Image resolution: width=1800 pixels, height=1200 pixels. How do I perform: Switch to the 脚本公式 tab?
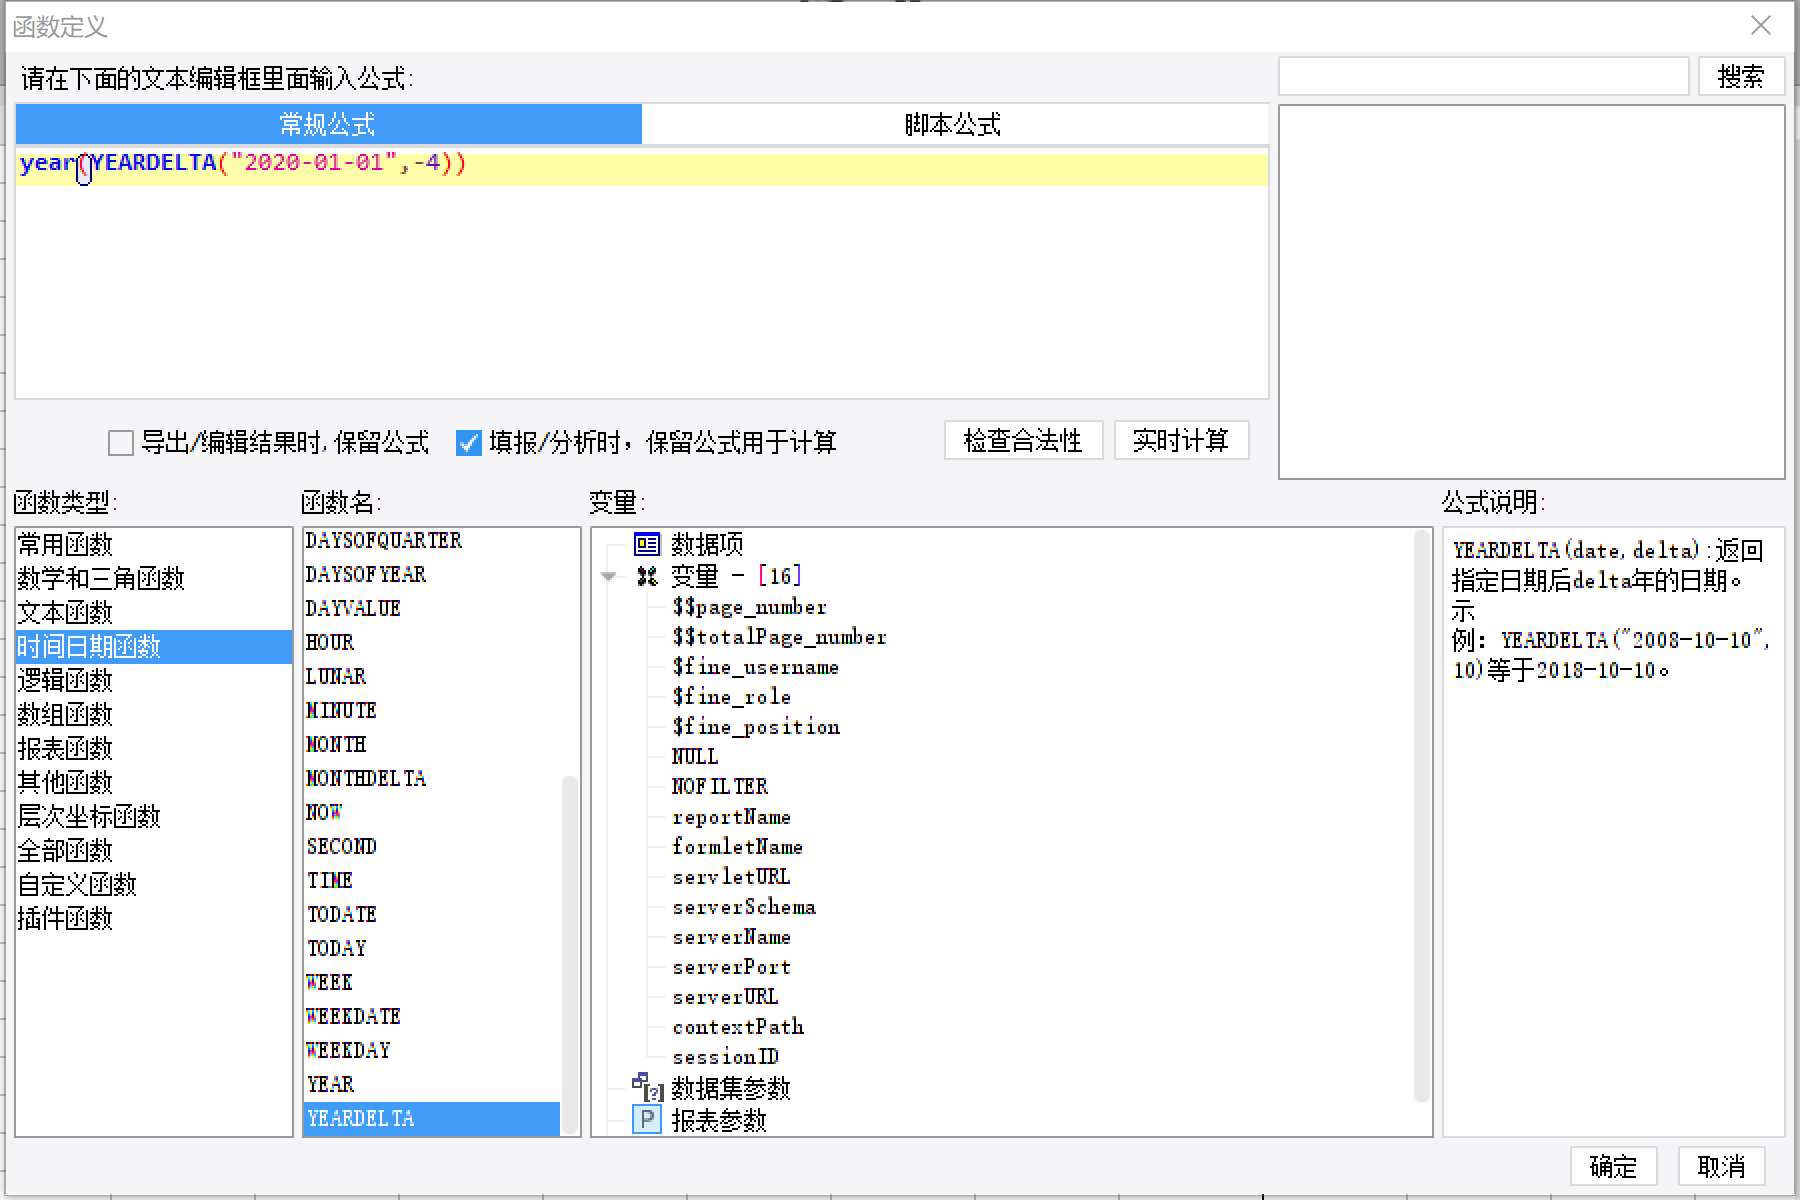(x=951, y=124)
